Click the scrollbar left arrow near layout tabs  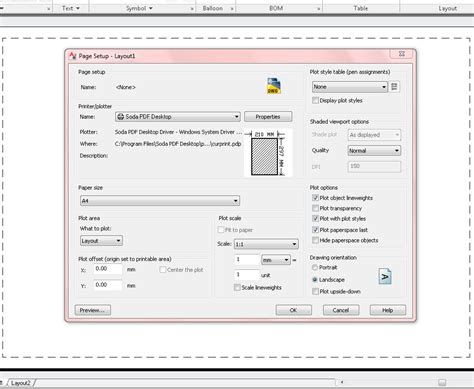point(342,382)
